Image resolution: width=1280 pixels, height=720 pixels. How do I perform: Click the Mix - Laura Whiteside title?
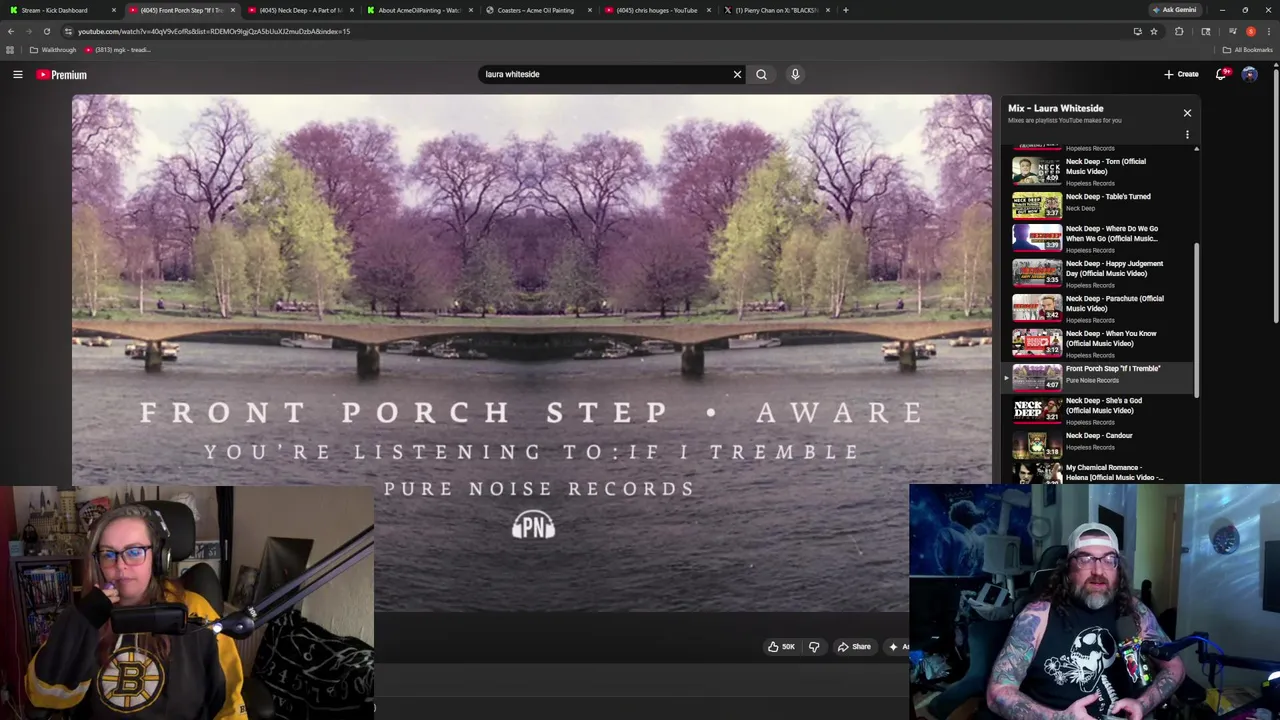[1055, 108]
